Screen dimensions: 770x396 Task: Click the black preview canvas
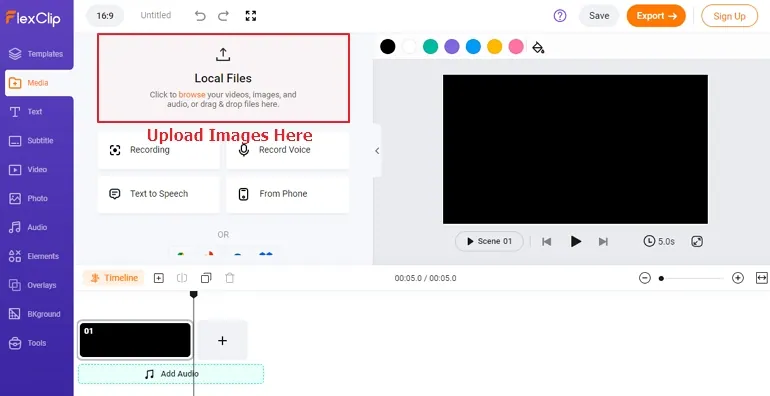pos(575,149)
